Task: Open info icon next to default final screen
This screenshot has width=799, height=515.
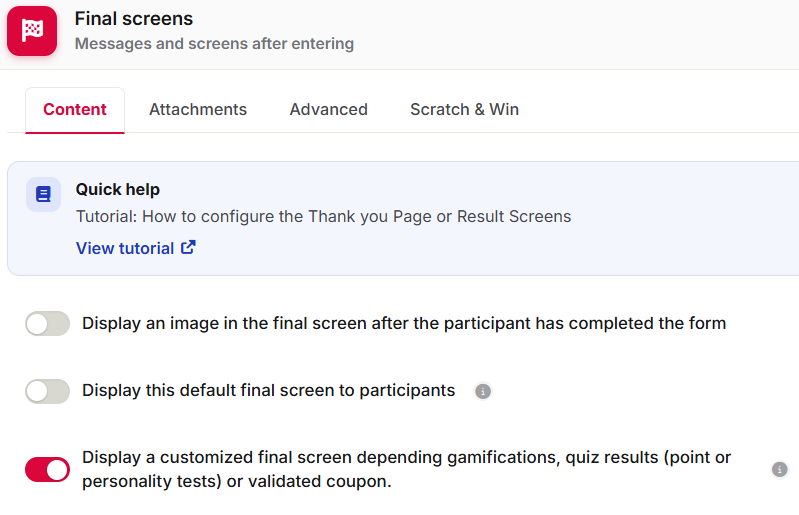Action: pyautogui.click(x=483, y=391)
